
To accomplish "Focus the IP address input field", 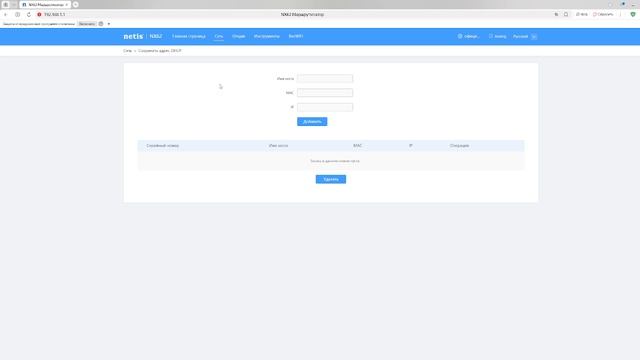I will point(325,107).
